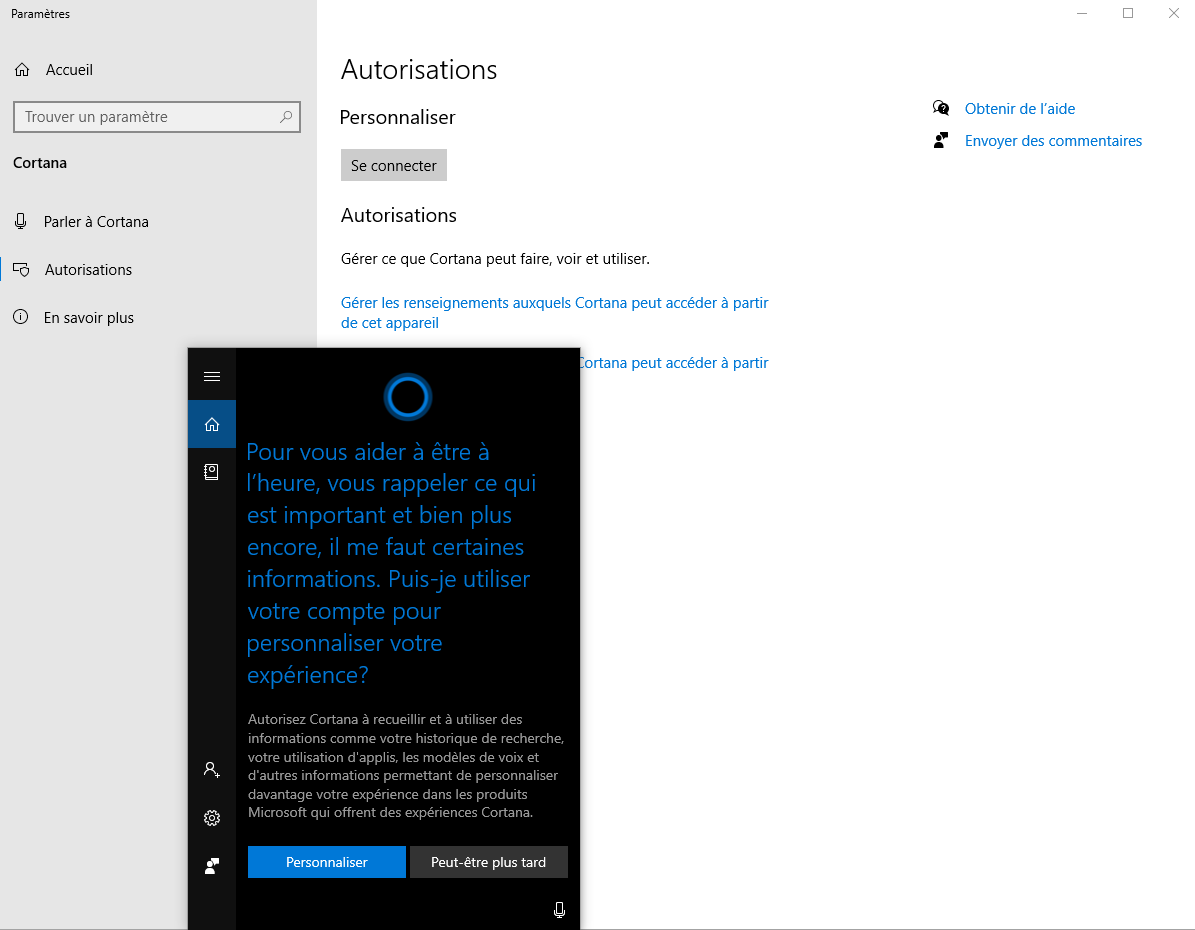Focus the Trouver un paramètre search field
The image size is (1195, 930).
pyautogui.click(x=145, y=117)
